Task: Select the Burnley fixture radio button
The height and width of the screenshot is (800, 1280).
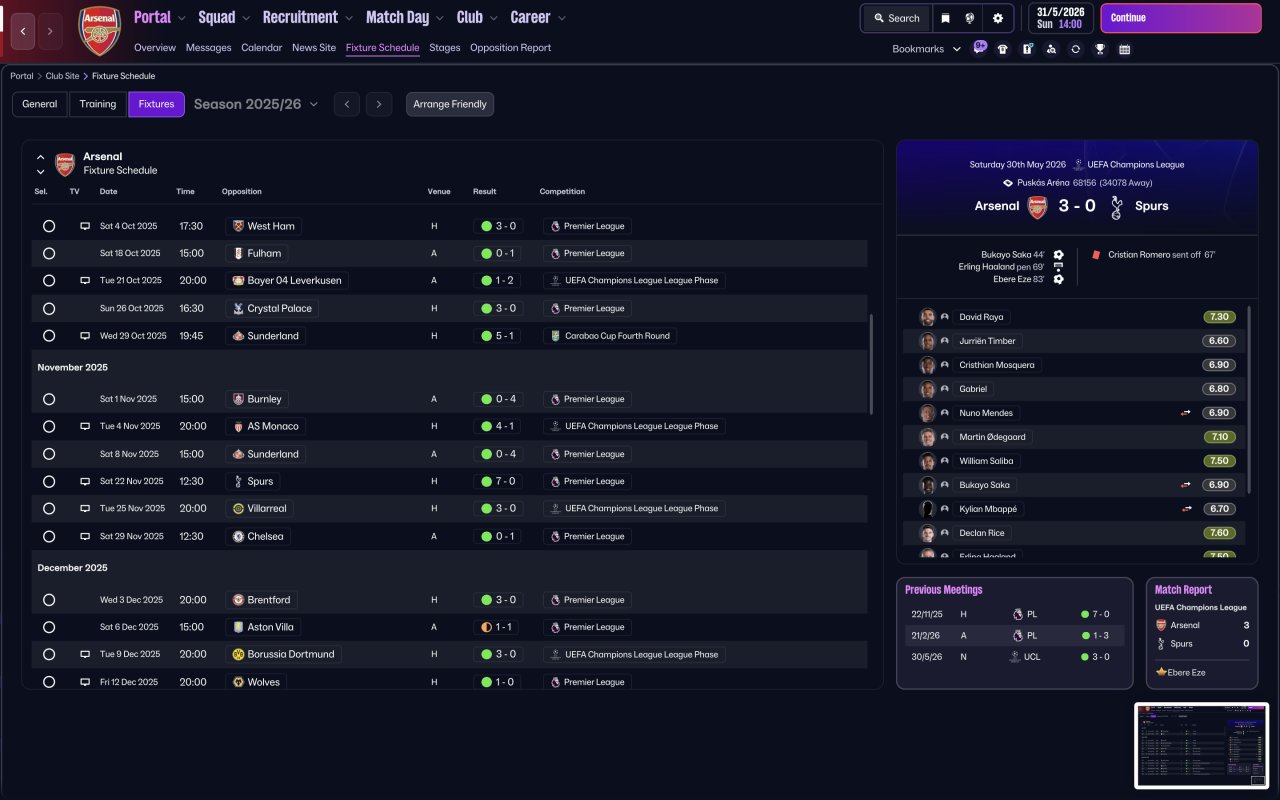Action: [x=49, y=399]
